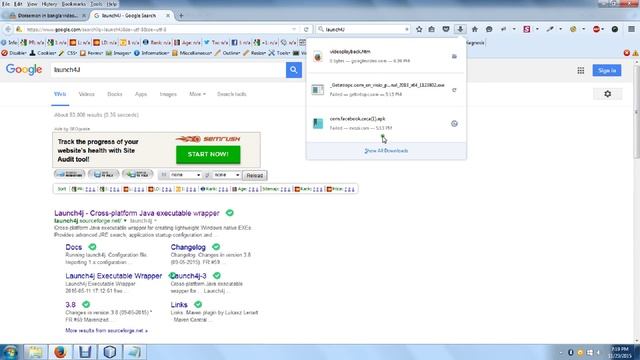Open the first 'none' sort dropdown
Image resolution: width=640 pixels, height=360 pixels.
[185, 175]
